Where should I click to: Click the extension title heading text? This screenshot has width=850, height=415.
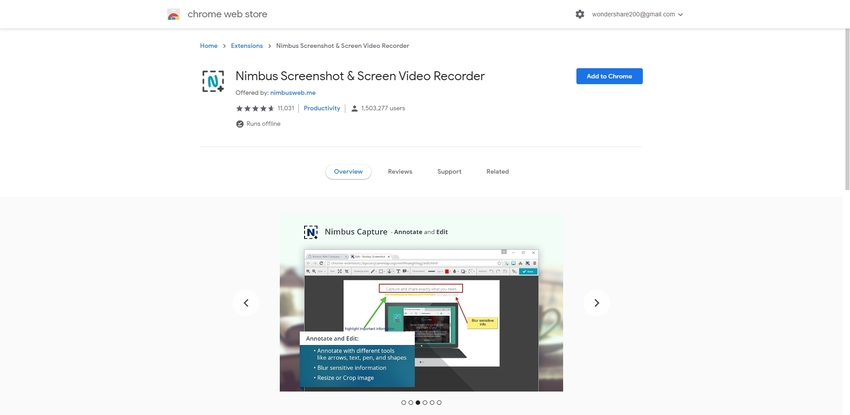tap(360, 76)
